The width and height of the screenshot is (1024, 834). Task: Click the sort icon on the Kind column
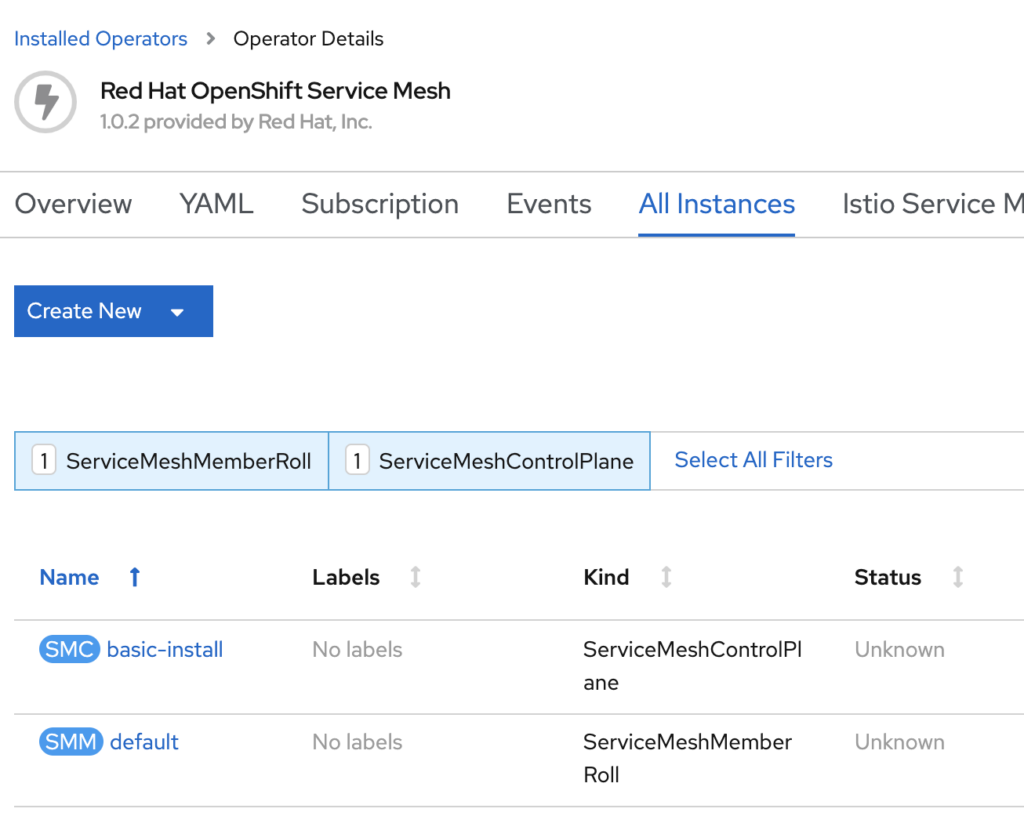pyautogui.click(x=666, y=577)
